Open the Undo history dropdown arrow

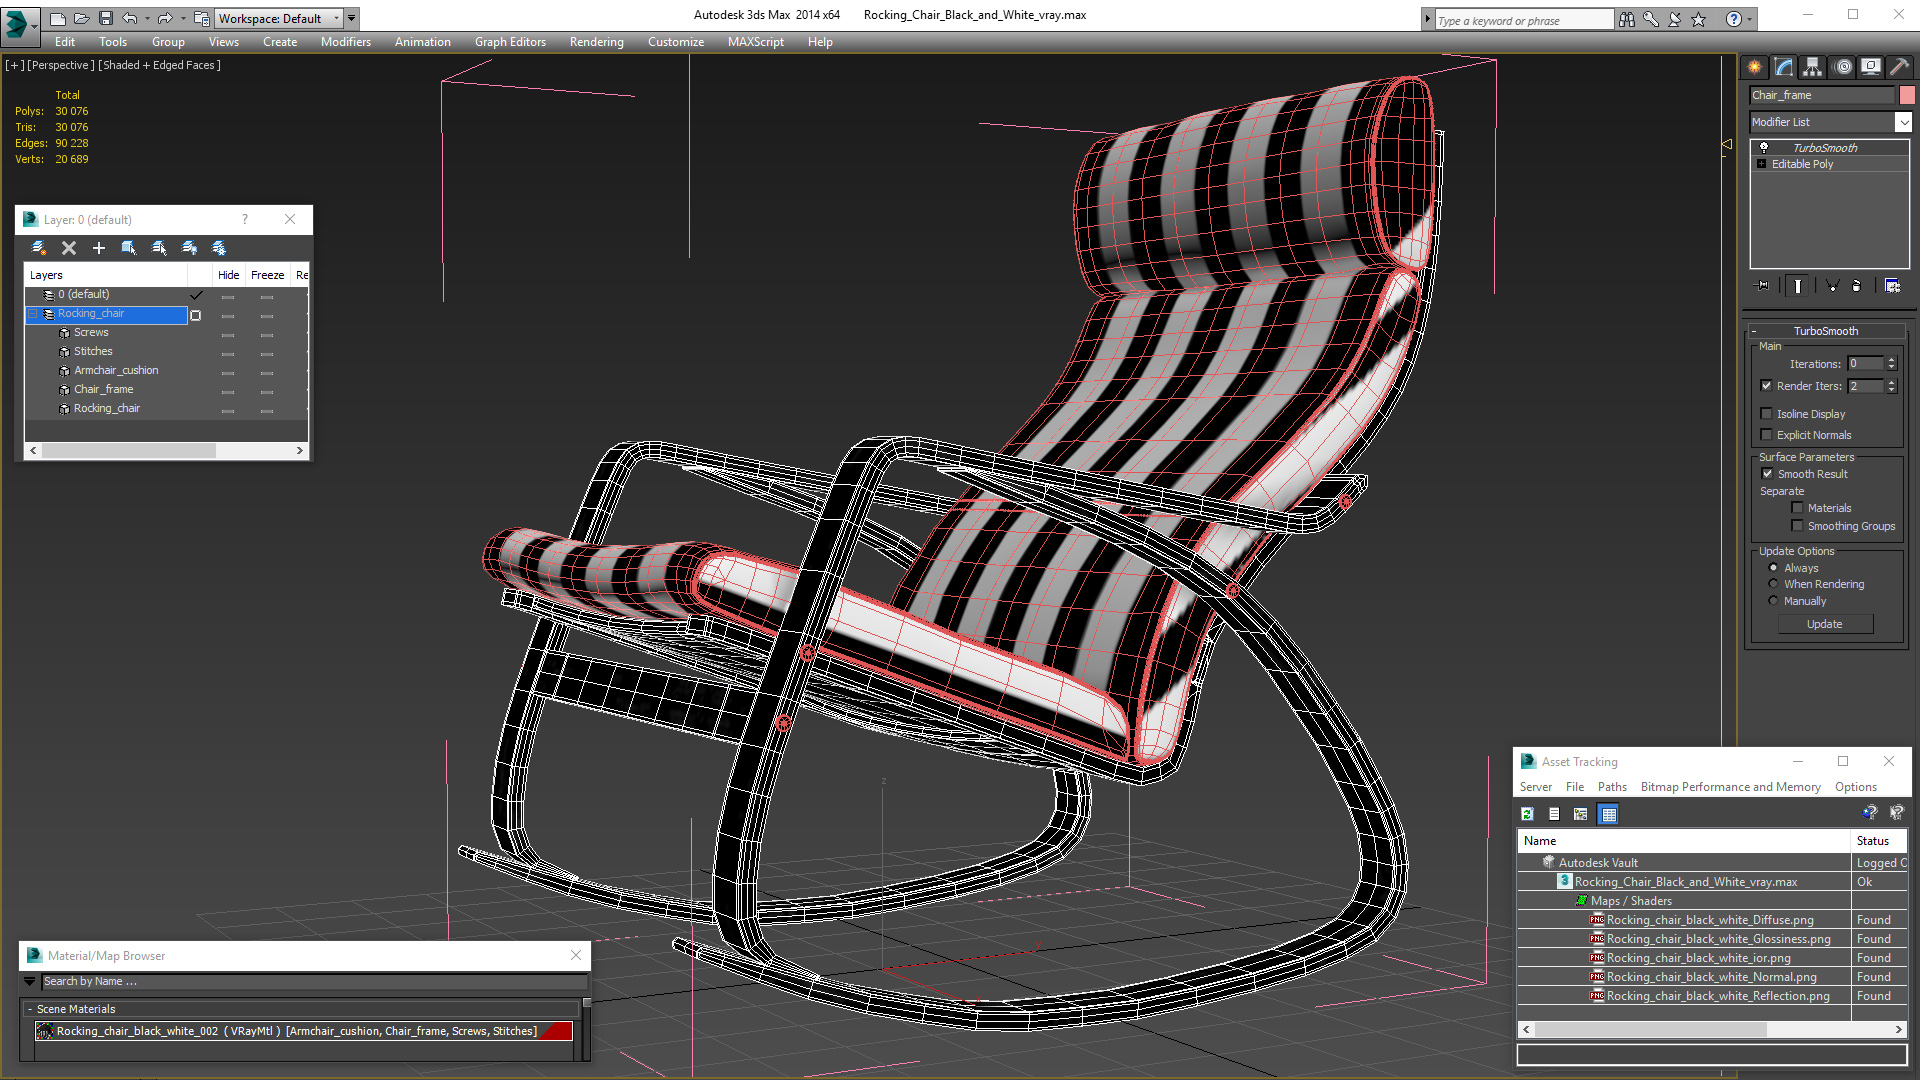(147, 18)
